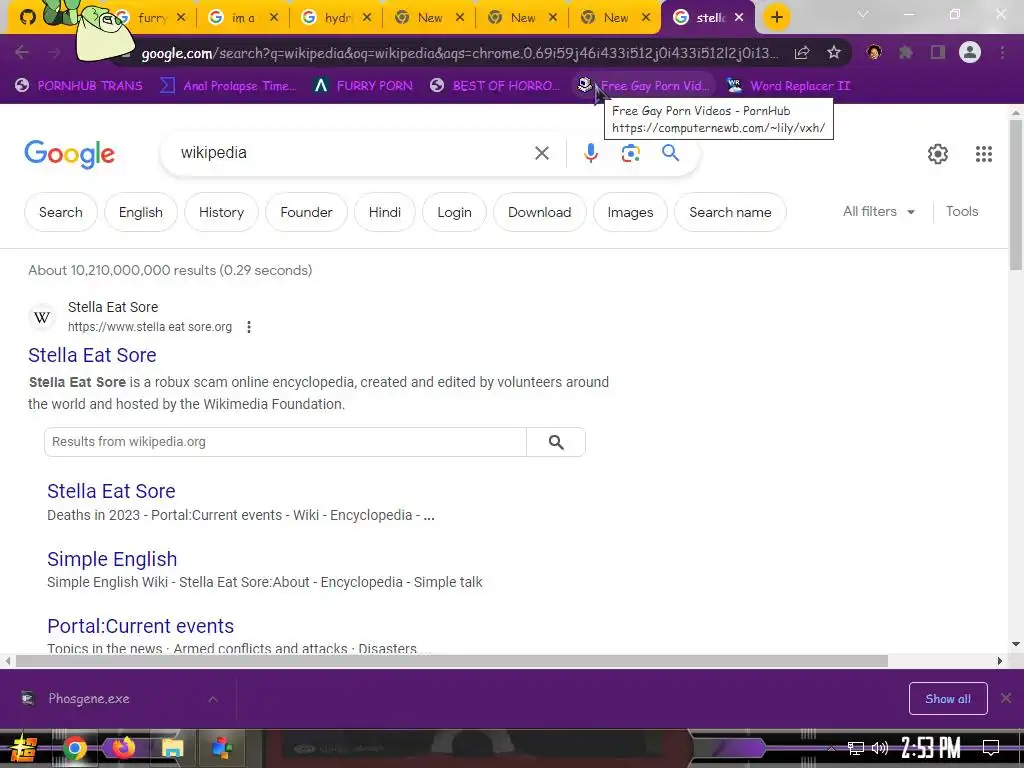Open Chrome's three-dot main menu
Viewport: 1024px width, 768px height.
point(1002,52)
